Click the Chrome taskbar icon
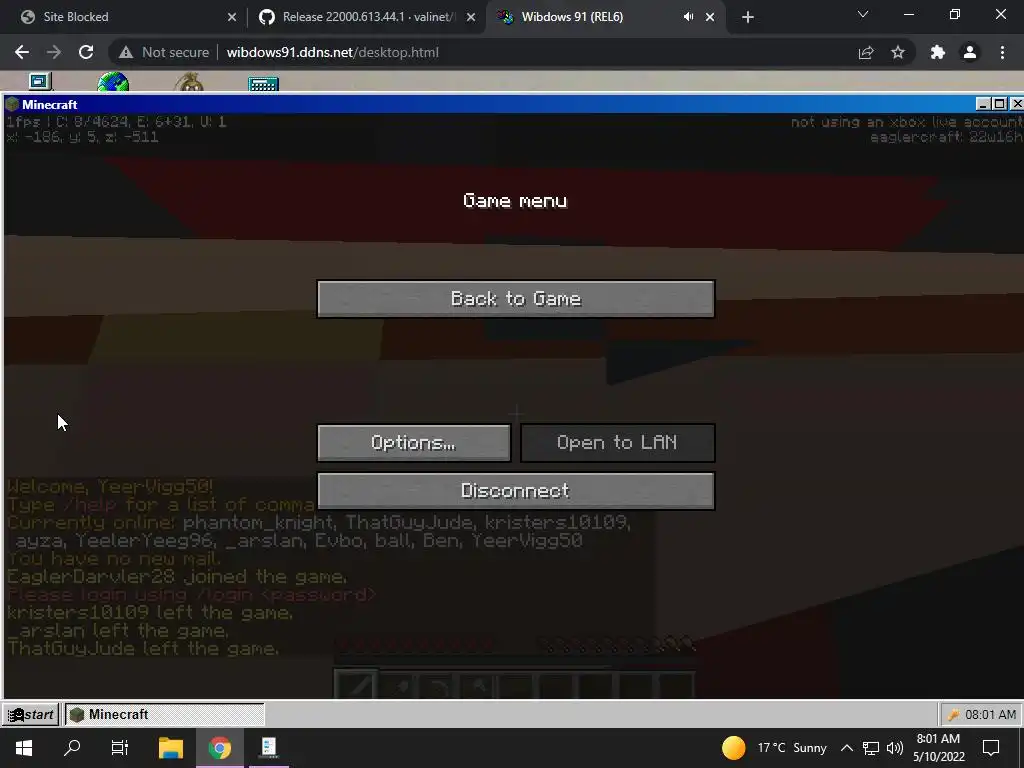The height and width of the screenshot is (768, 1024). pos(220,748)
